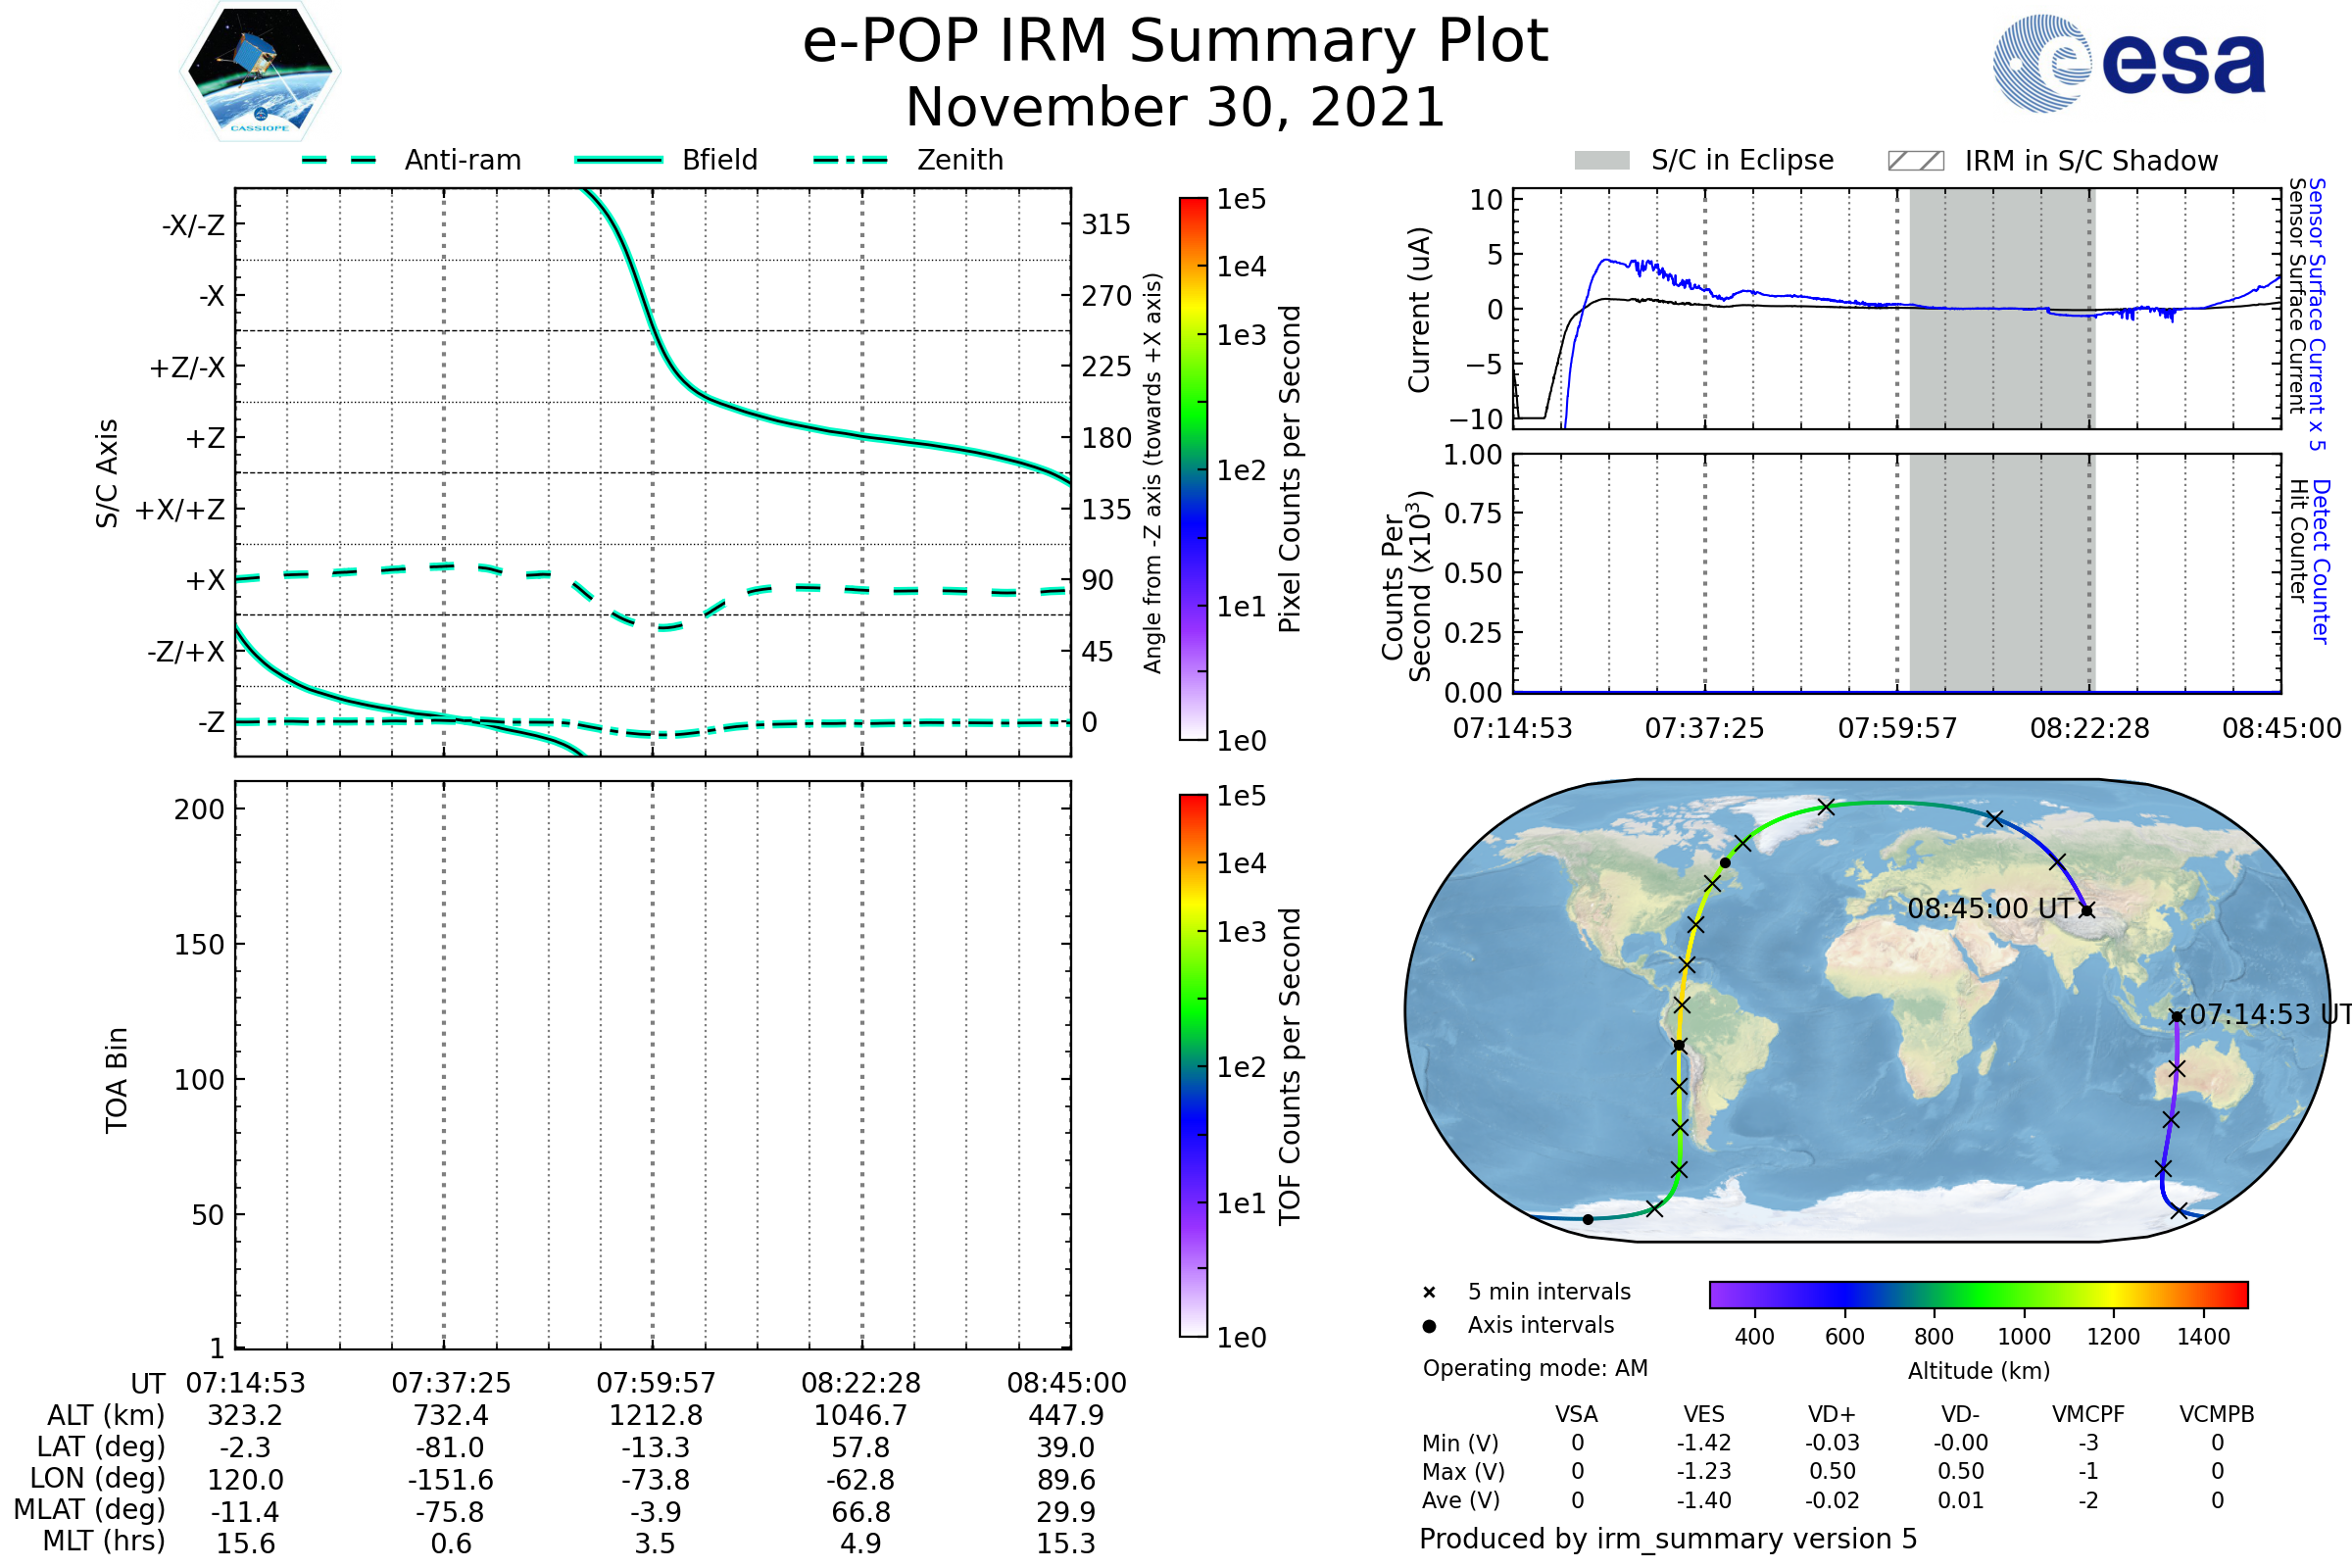Click the e-POP IRM Summary Plot title

point(1175,42)
